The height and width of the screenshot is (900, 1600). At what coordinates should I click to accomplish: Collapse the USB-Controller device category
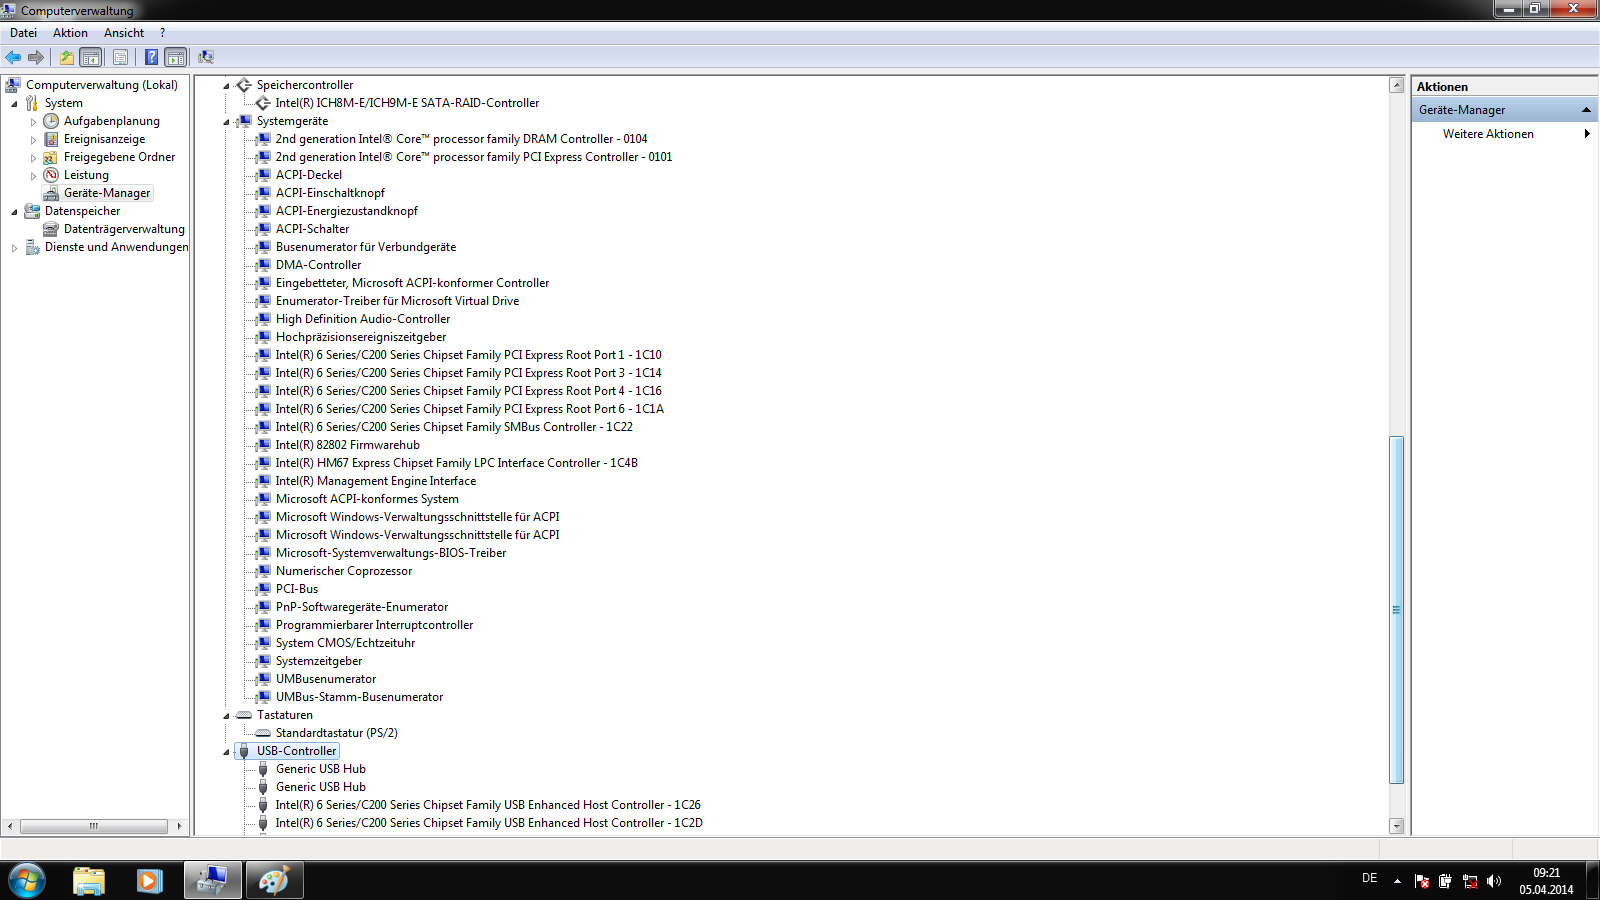pyautogui.click(x=226, y=752)
